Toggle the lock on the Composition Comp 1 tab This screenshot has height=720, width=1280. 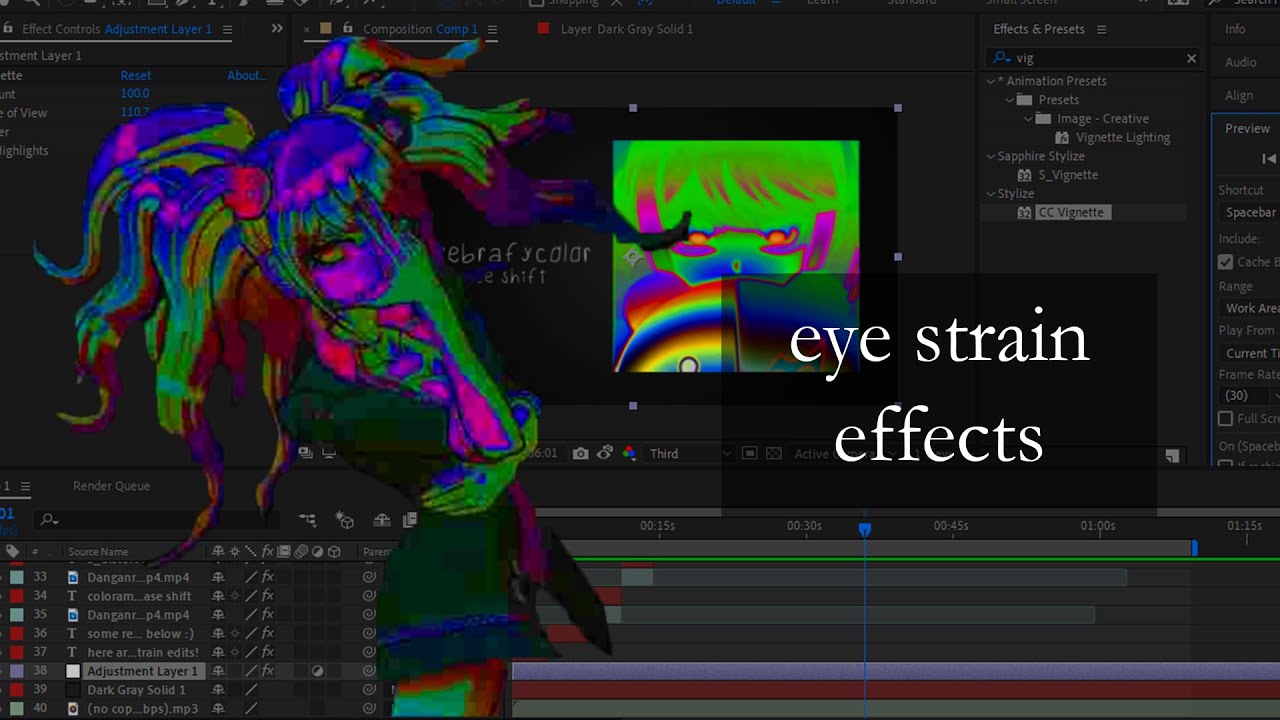coord(348,29)
